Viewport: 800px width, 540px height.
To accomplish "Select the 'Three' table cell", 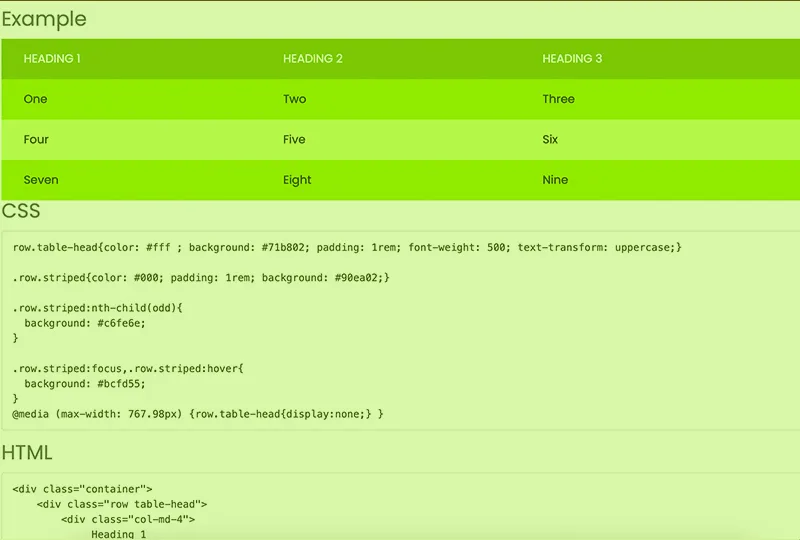I will point(558,99).
